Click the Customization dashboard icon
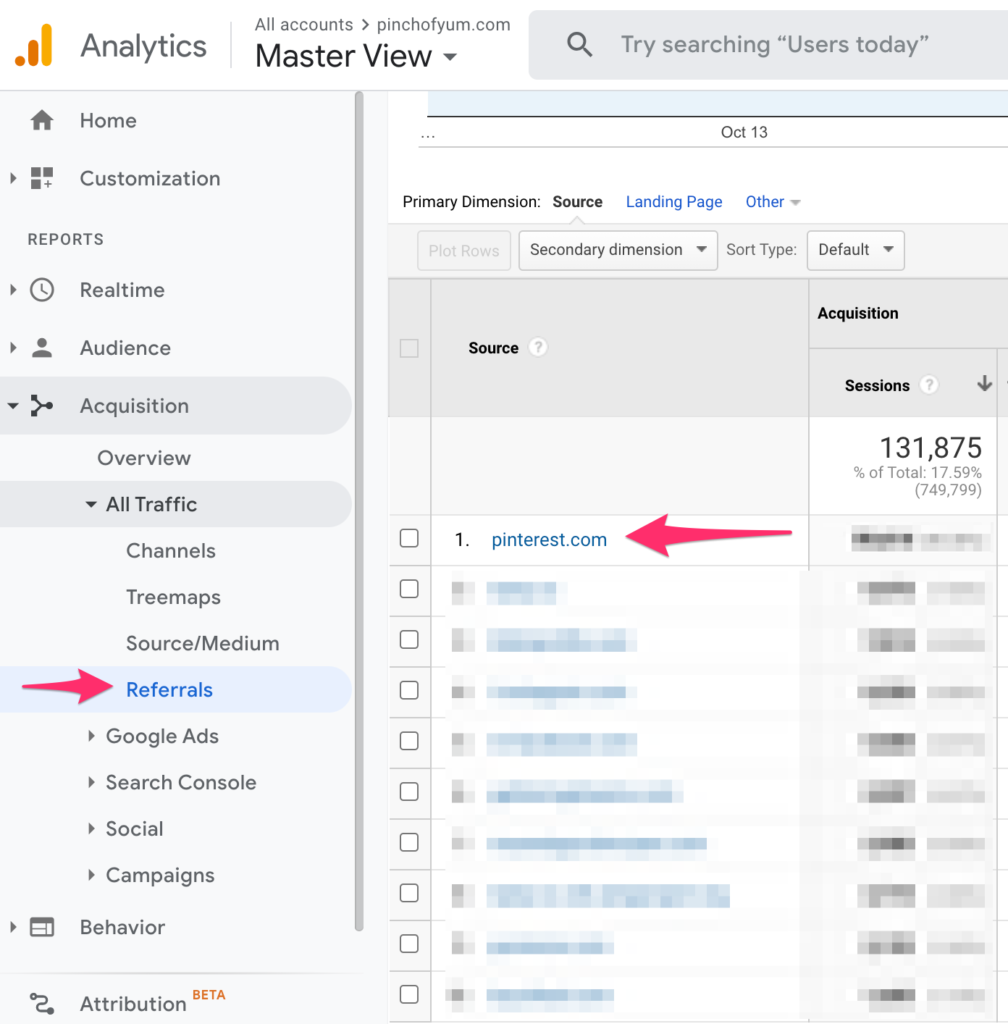Image resolution: width=1008 pixels, height=1024 pixels. [42, 178]
